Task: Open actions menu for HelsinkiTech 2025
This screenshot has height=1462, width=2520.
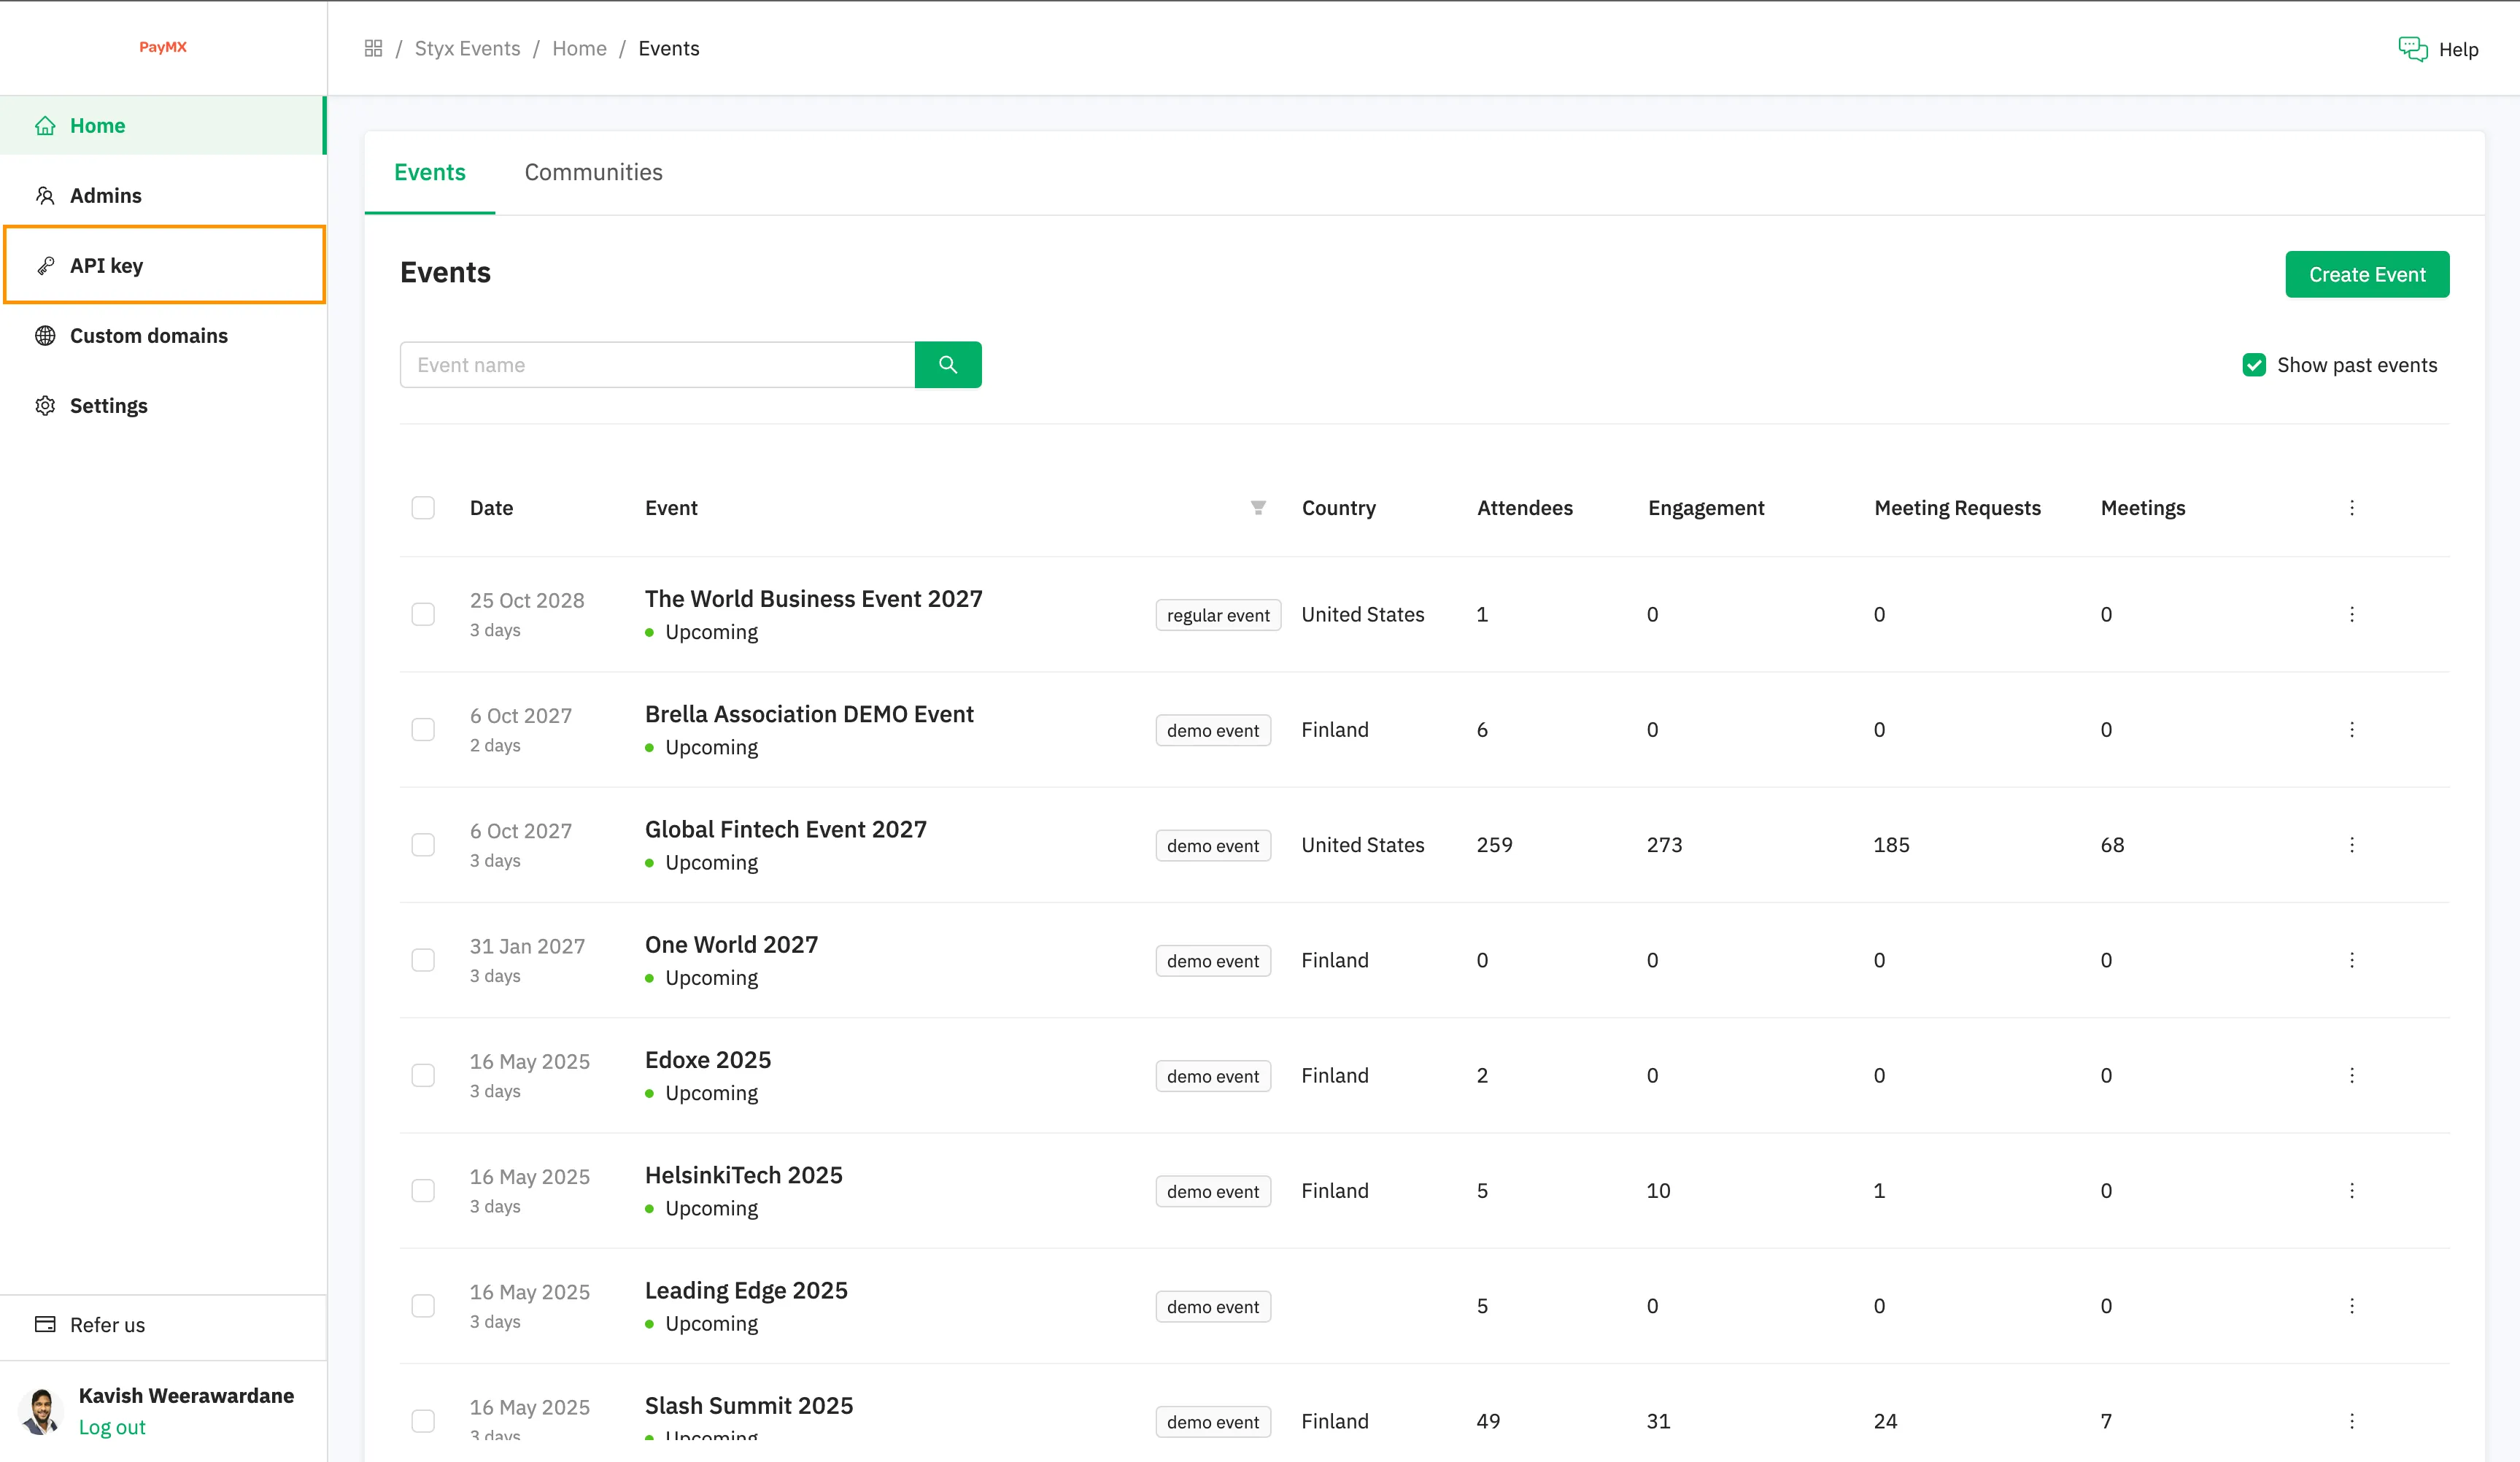Action: [2351, 1191]
